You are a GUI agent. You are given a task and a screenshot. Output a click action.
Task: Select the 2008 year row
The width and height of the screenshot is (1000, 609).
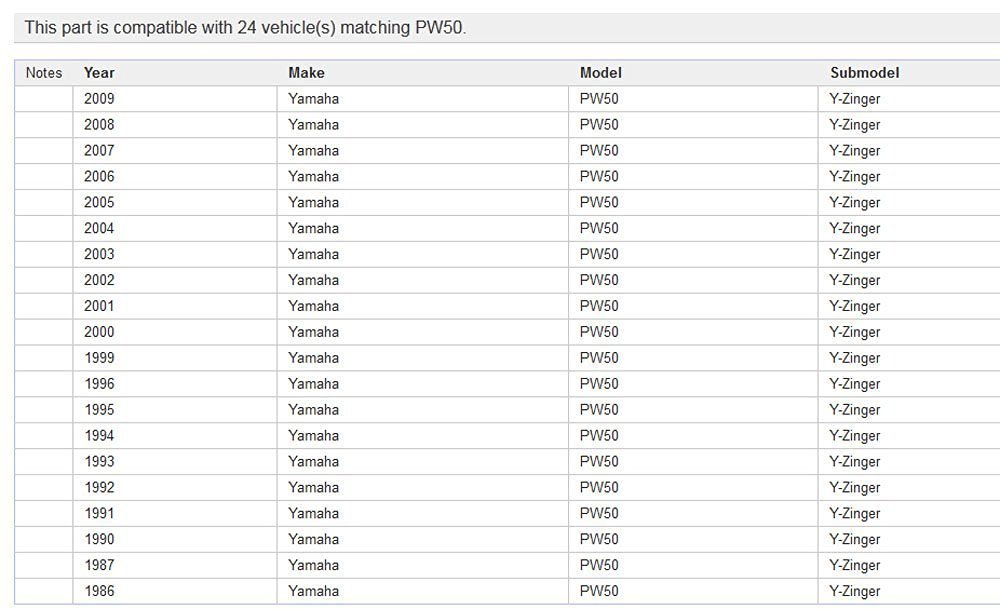point(99,125)
